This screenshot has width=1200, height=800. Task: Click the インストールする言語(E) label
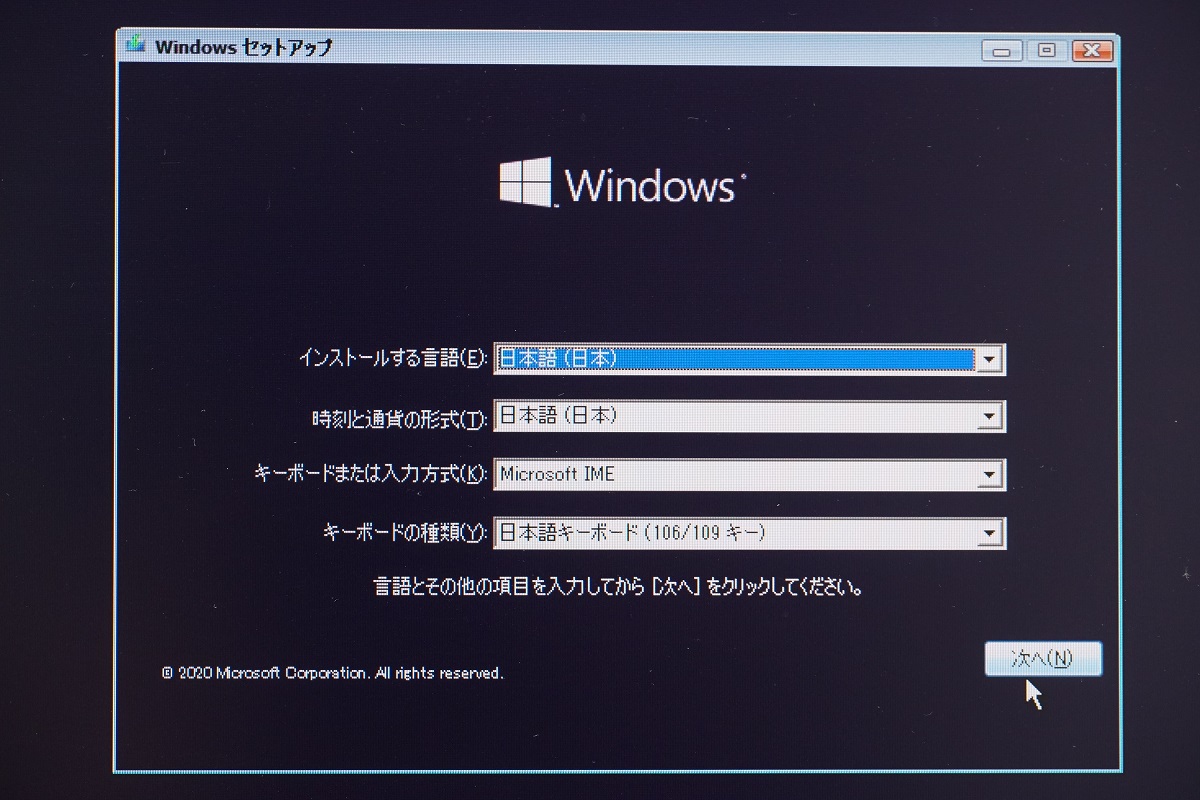393,358
